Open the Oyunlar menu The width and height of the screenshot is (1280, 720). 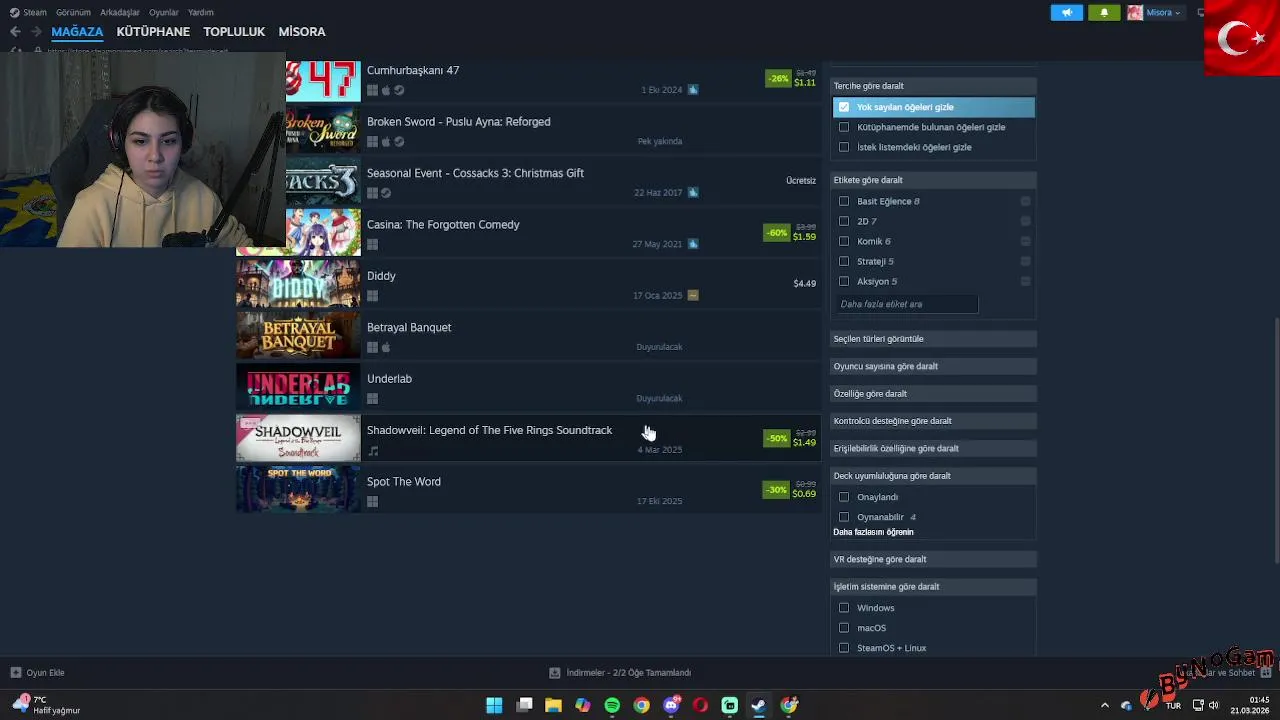[164, 12]
